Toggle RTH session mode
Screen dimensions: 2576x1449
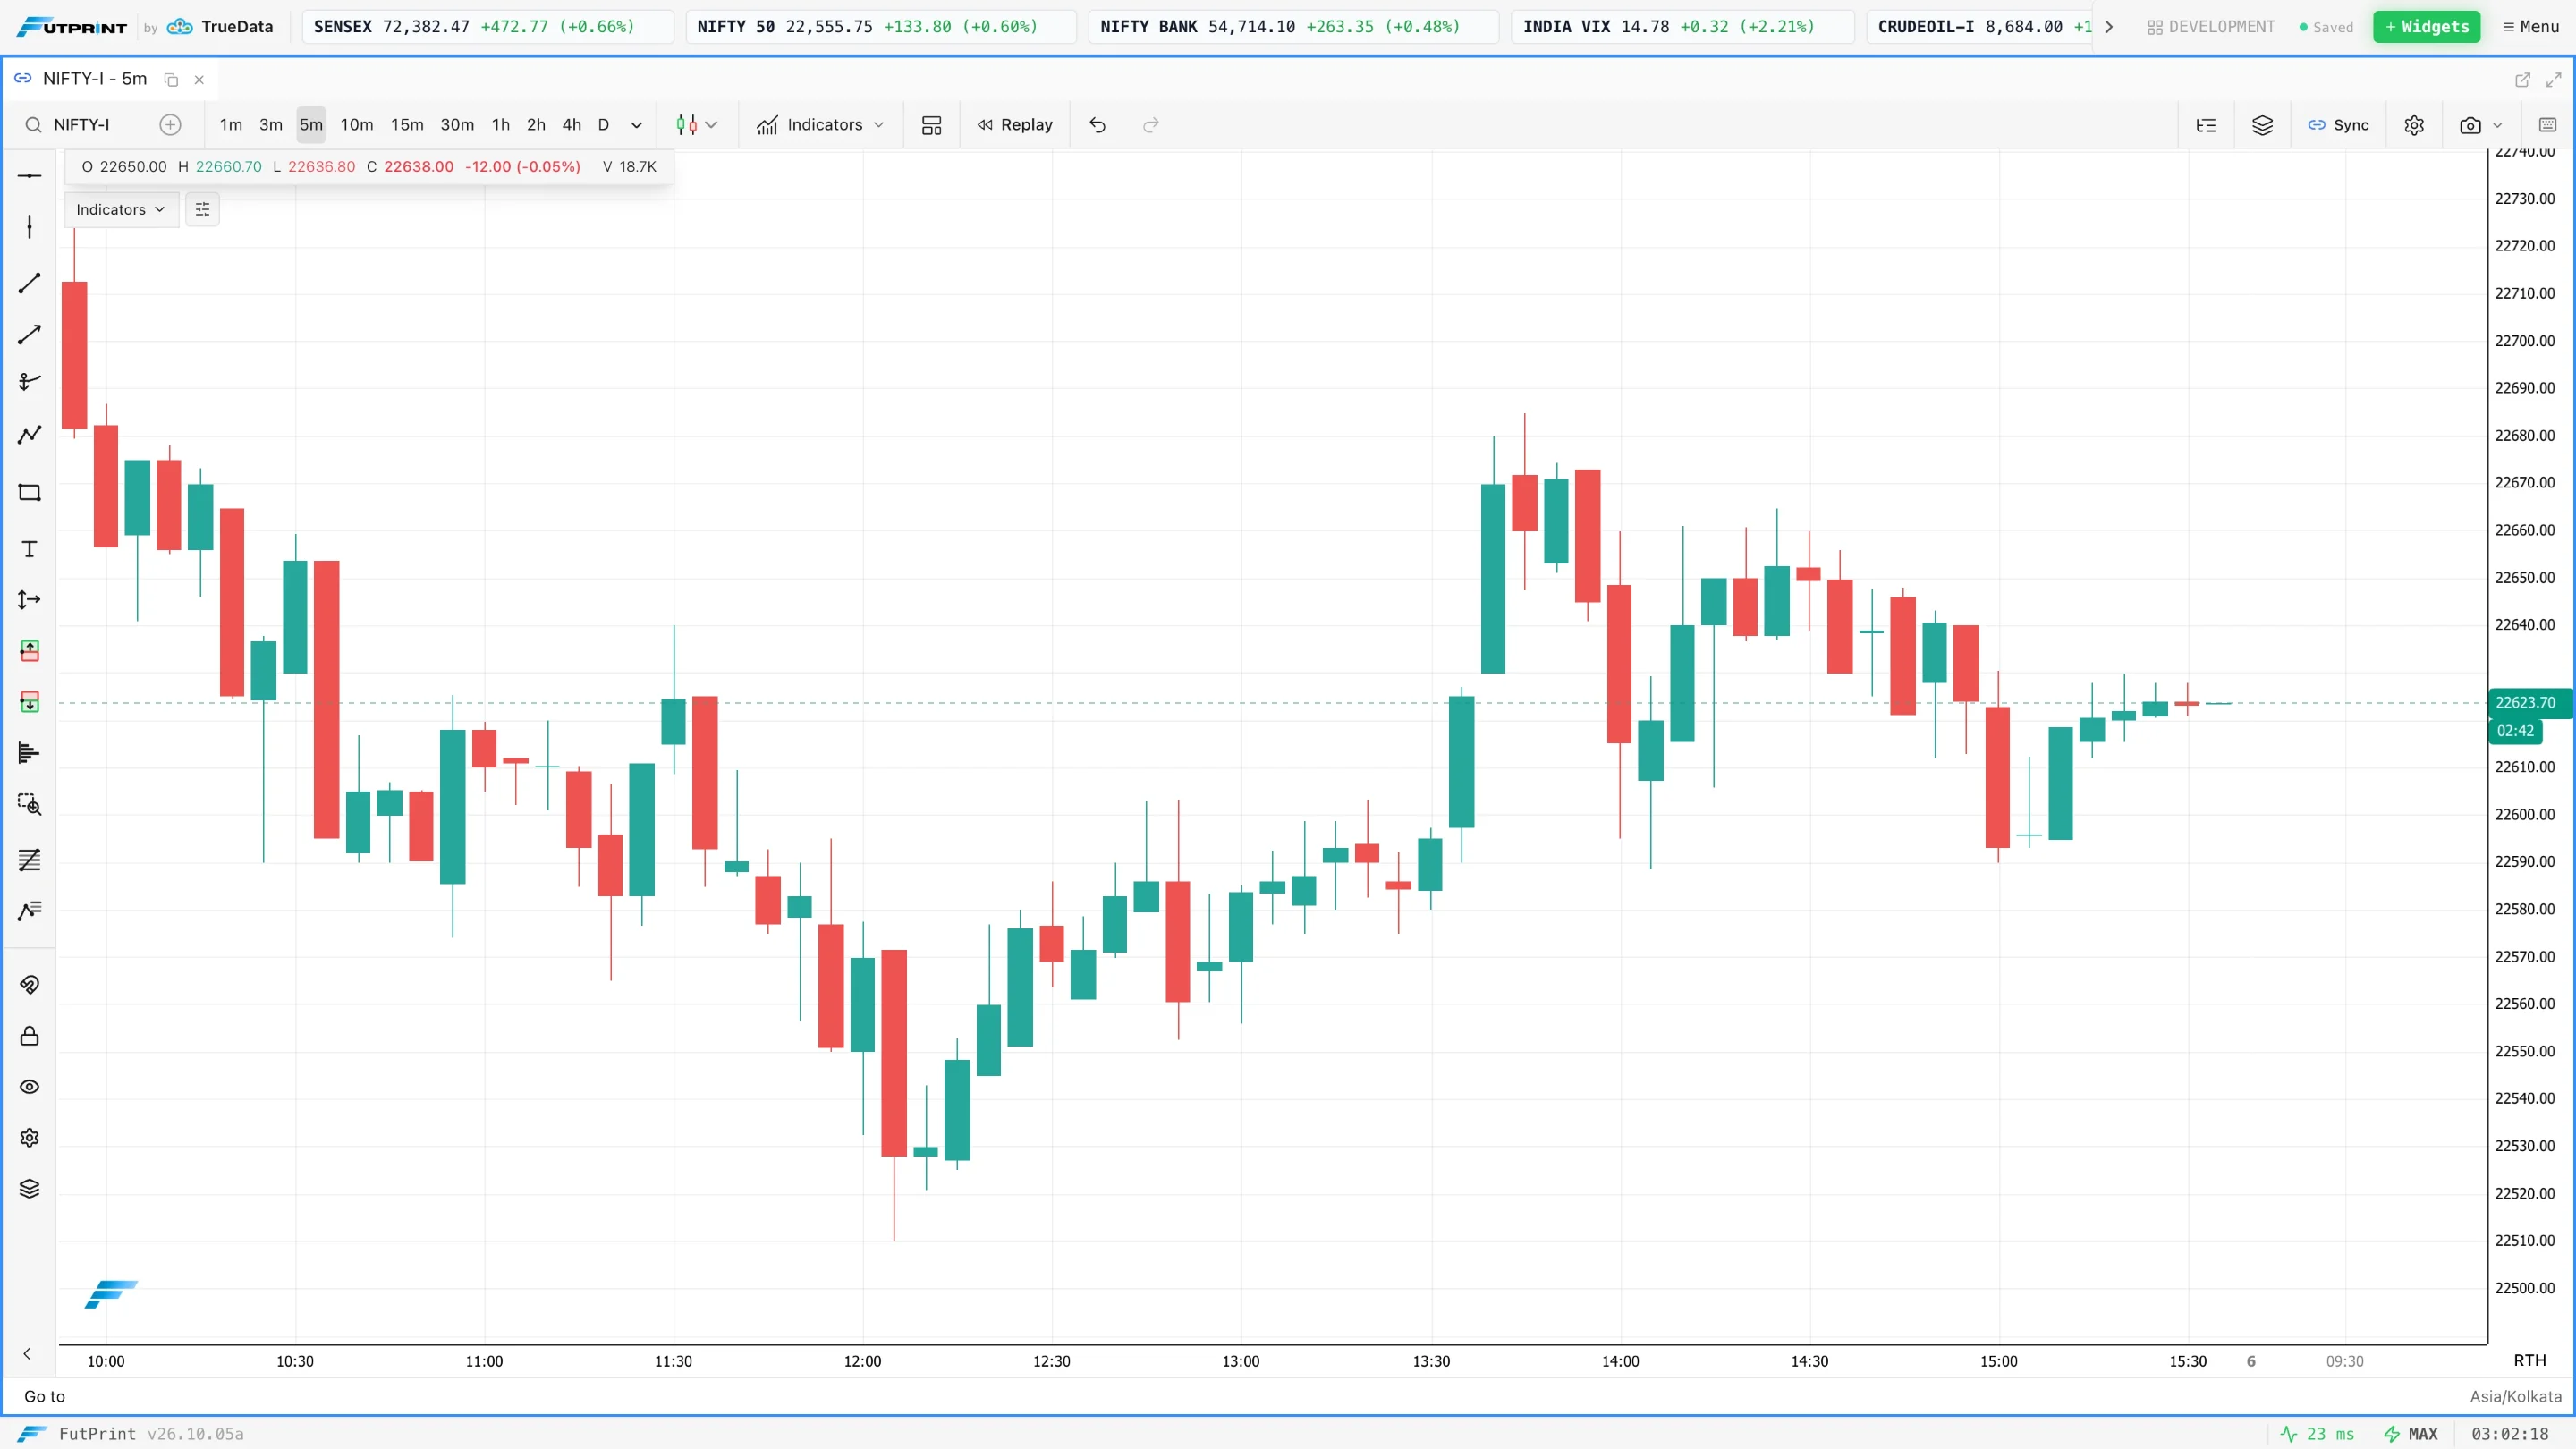click(2530, 1361)
